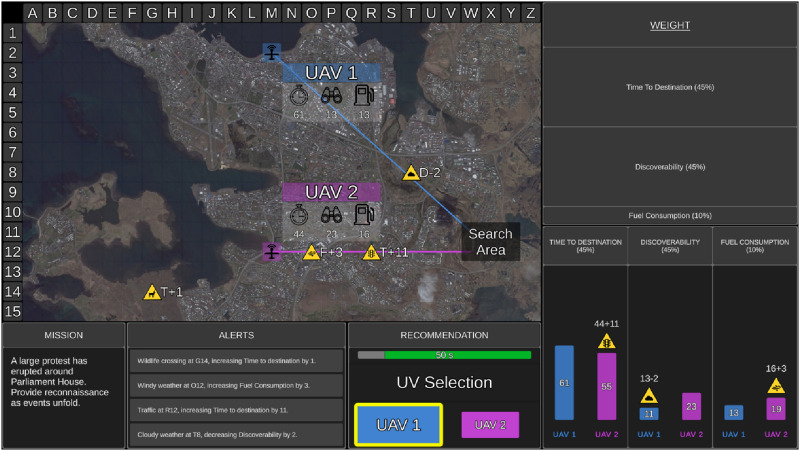Click the UAV 2 aircraft icon on map
Screen dimensions: 800x451
click(x=271, y=251)
